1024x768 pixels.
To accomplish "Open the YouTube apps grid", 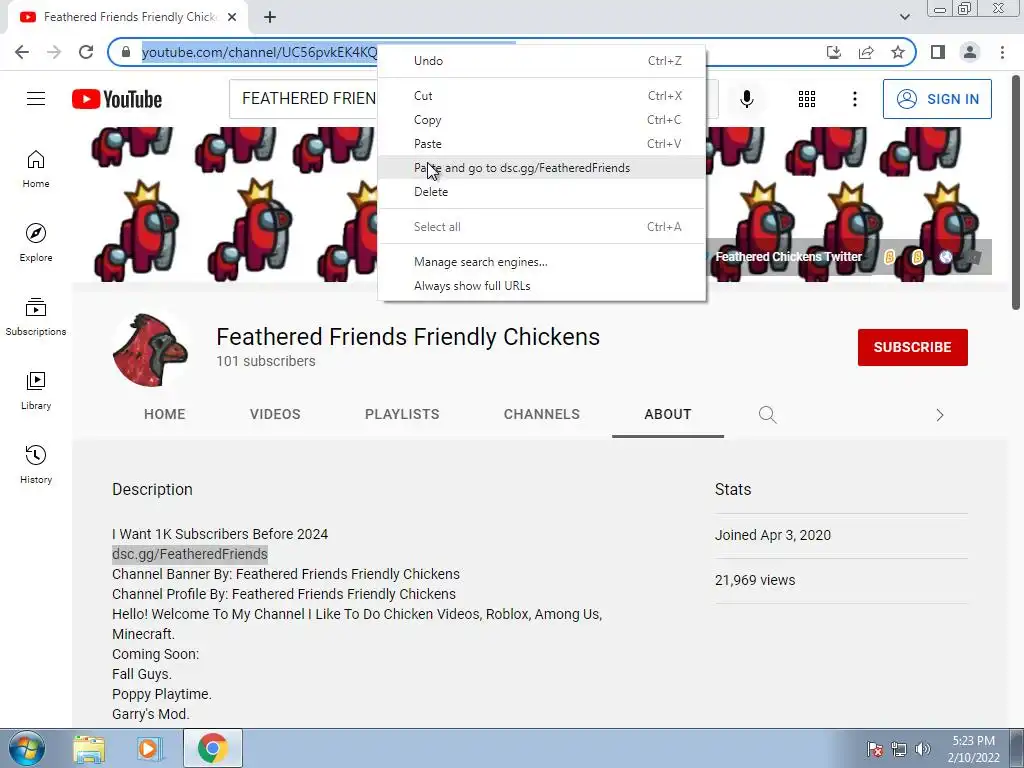I will [807, 99].
